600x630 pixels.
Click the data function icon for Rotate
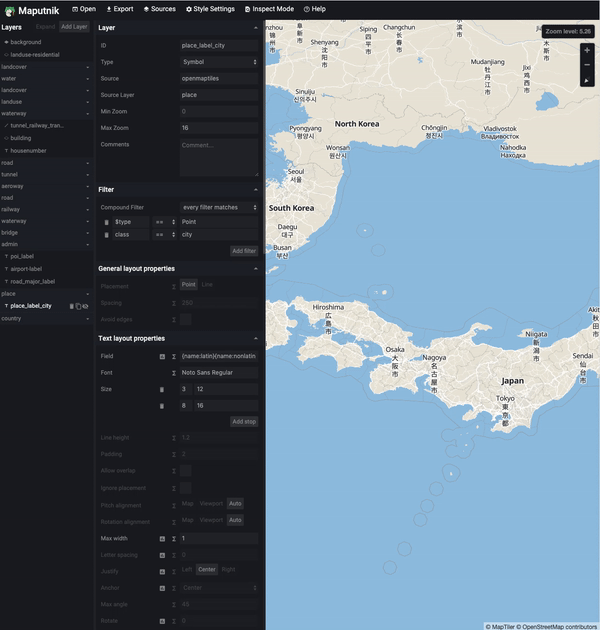162,621
